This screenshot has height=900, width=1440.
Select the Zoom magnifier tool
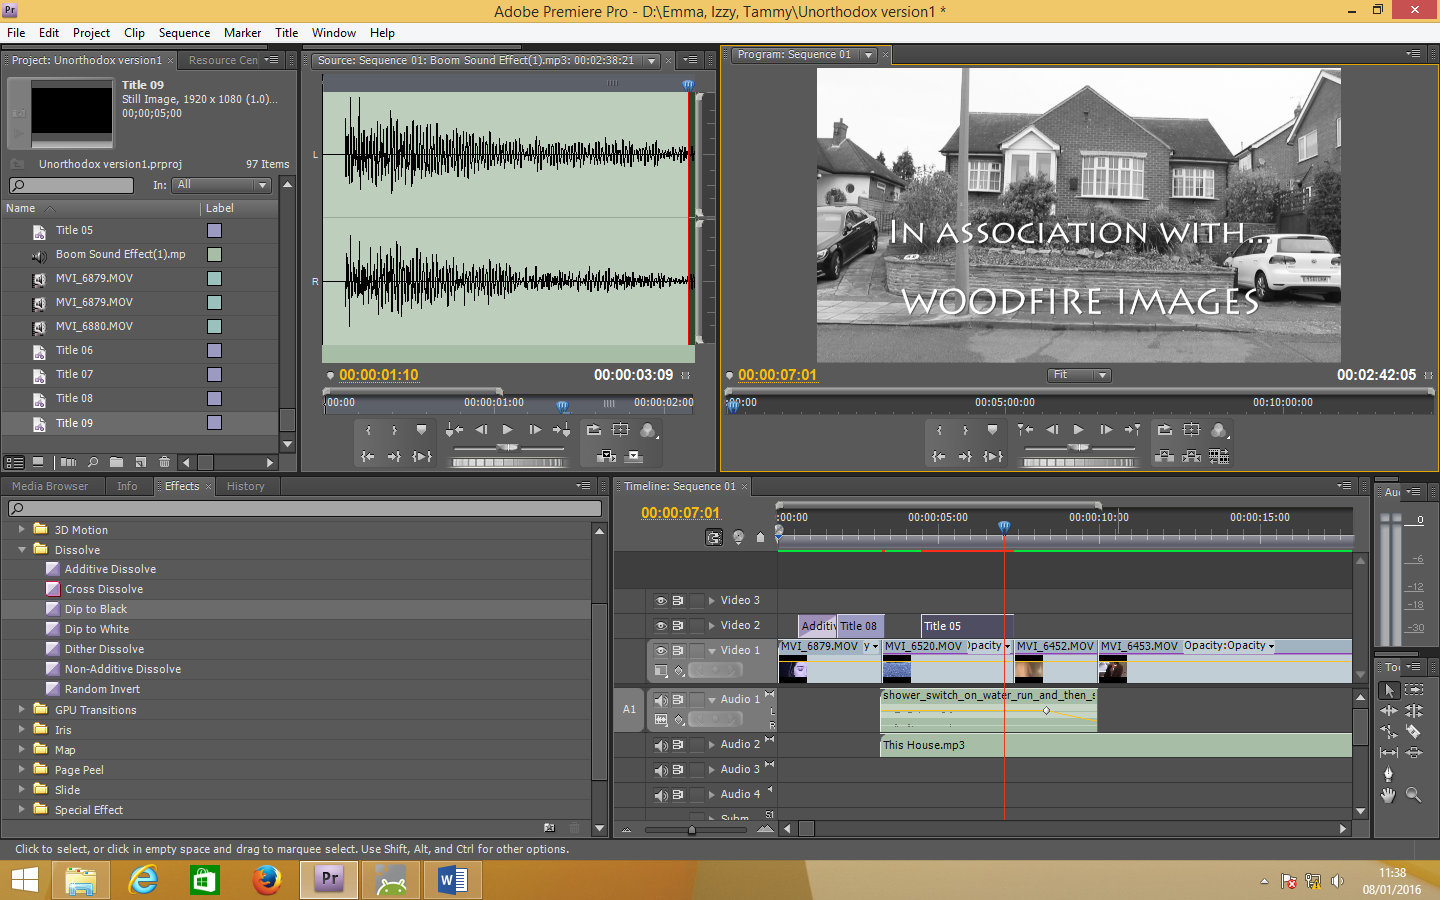(1413, 795)
